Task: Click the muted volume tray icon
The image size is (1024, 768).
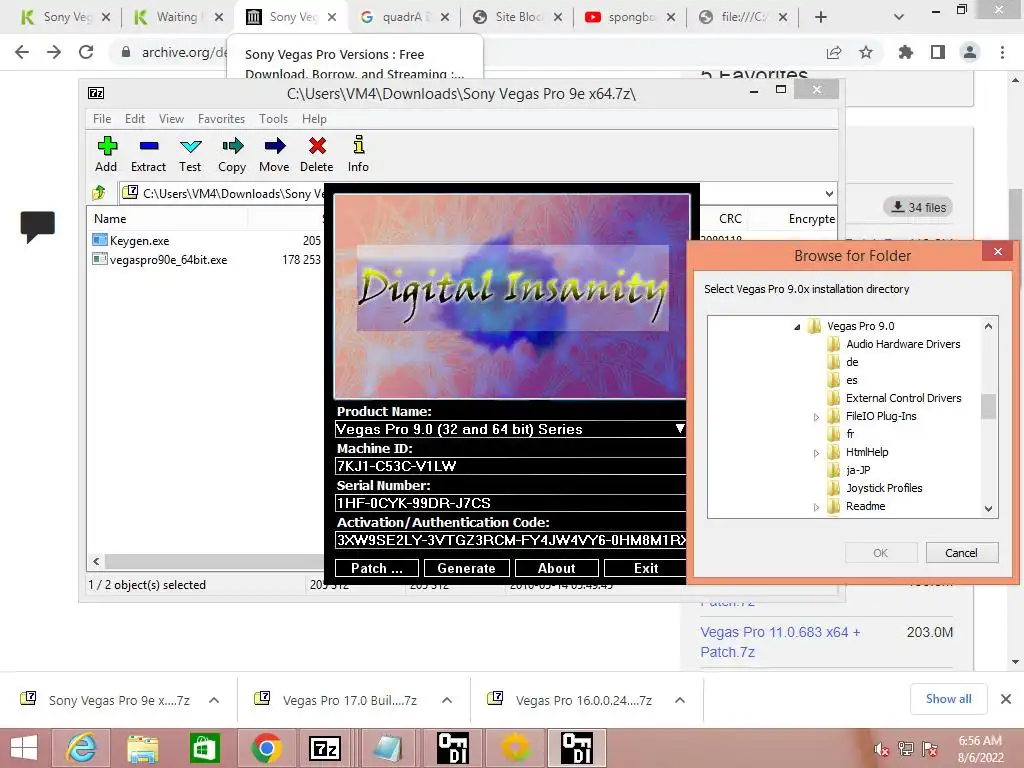Action: (881, 749)
